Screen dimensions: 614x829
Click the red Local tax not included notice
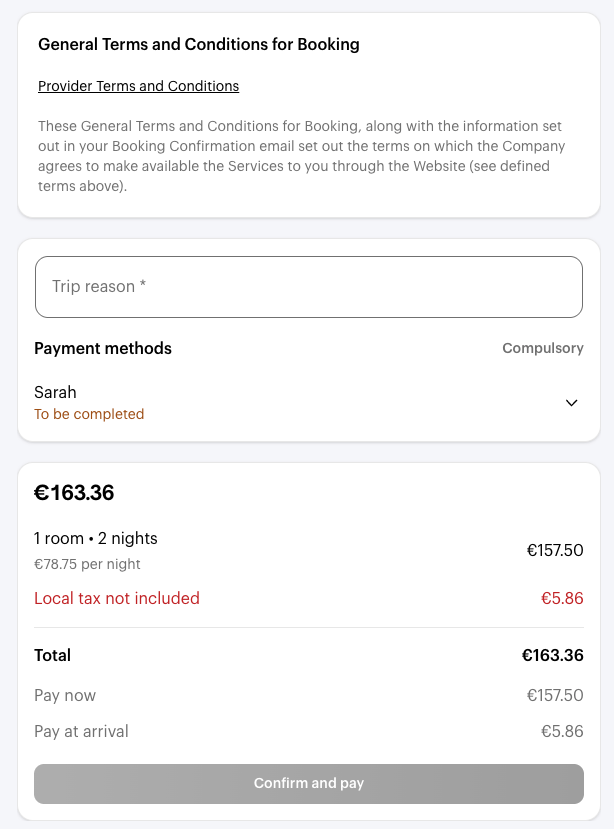click(117, 599)
